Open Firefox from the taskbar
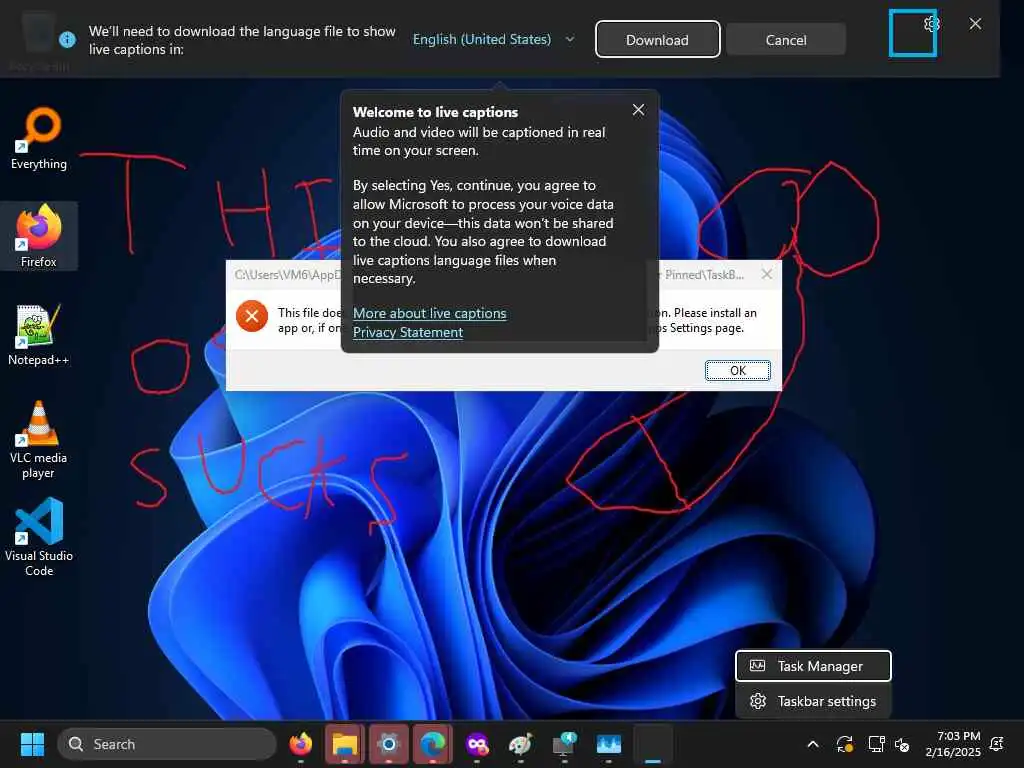1024x768 pixels. 300,744
